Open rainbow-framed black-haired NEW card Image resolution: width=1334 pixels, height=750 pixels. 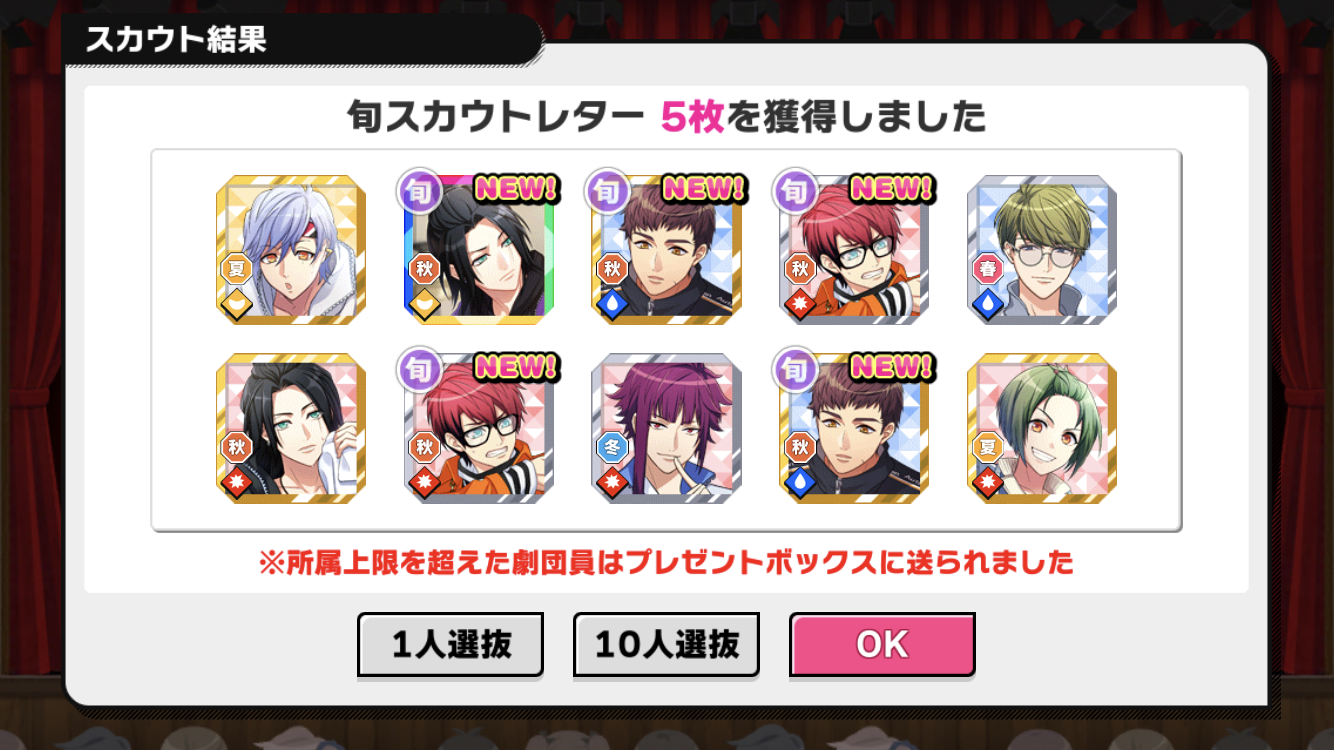coord(479,250)
